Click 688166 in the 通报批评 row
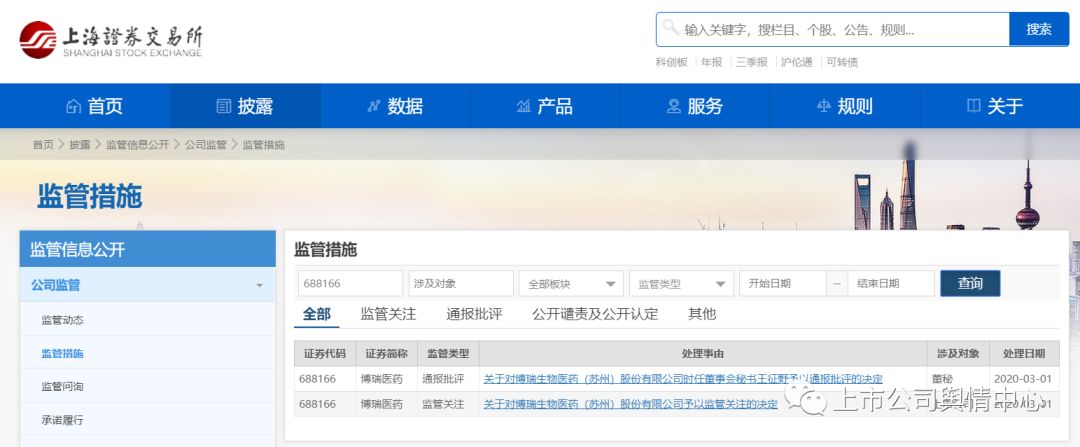Viewport: 1080px width, 447px height. point(318,379)
